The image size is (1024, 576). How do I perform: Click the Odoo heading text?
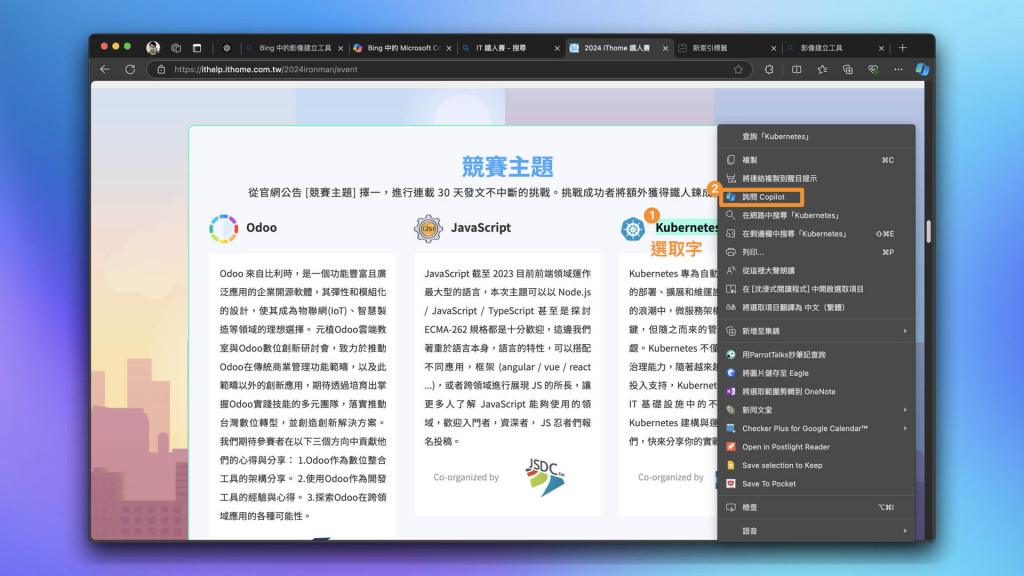[x=261, y=228]
